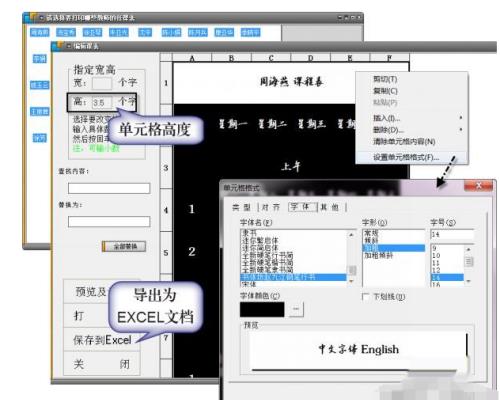Click the font size list scrollbar thumb
500x400 pixels.
[469, 262]
